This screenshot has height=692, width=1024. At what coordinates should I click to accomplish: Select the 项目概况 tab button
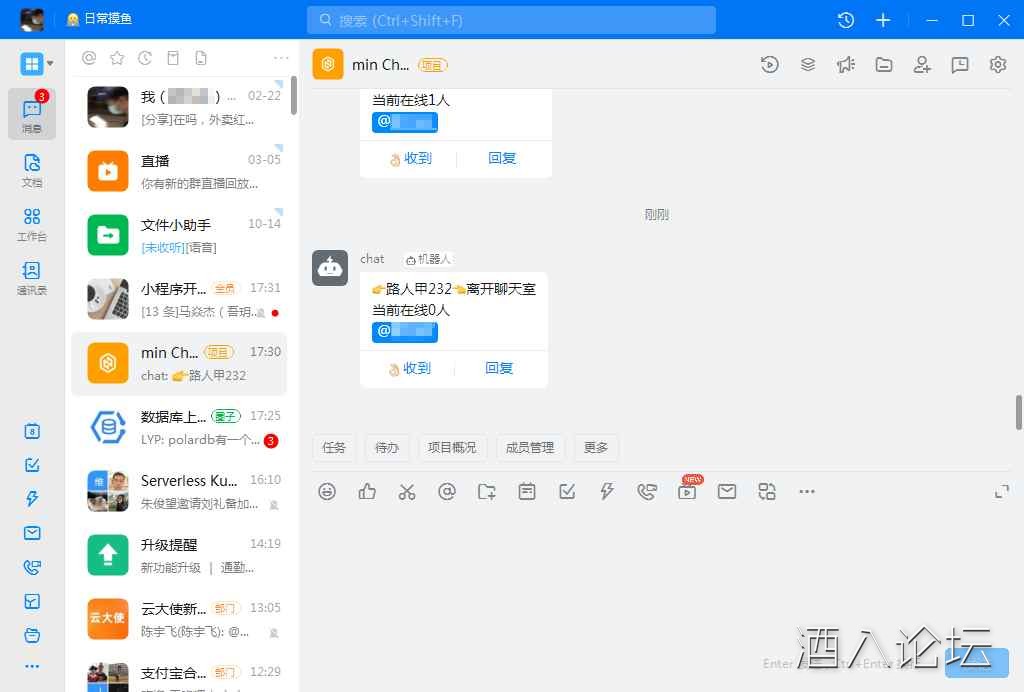(452, 447)
